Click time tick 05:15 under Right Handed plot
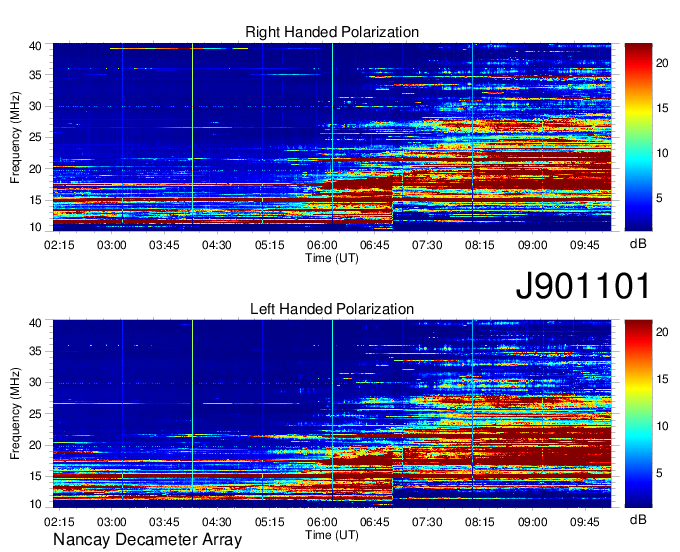Screen dimensions: 680x552 [x=269, y=245]
